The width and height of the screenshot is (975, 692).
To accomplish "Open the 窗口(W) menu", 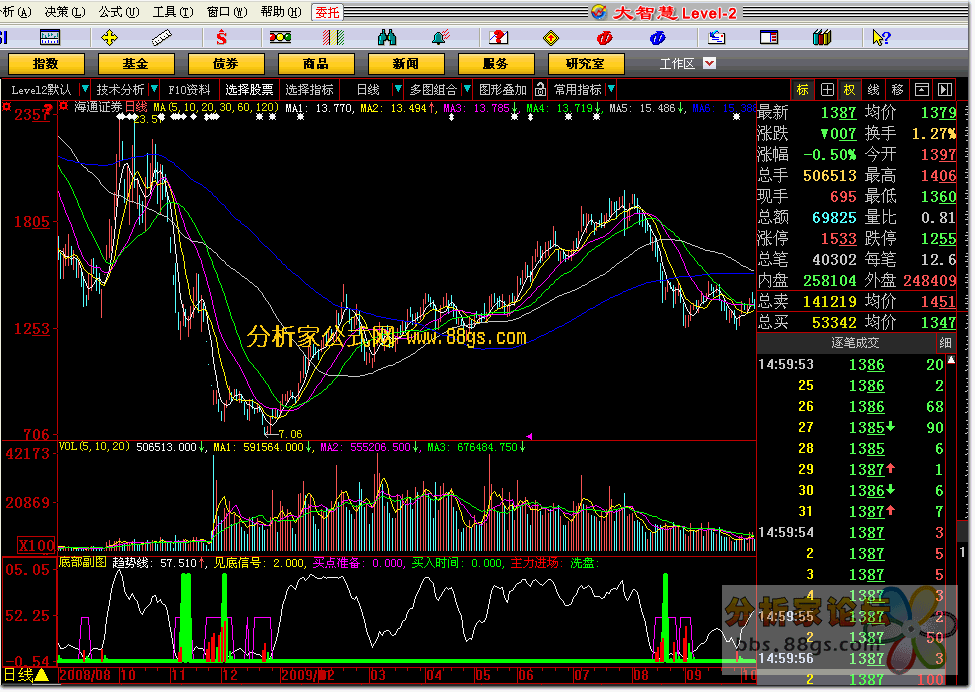I will pyautogui.click(x=227, y=12).
